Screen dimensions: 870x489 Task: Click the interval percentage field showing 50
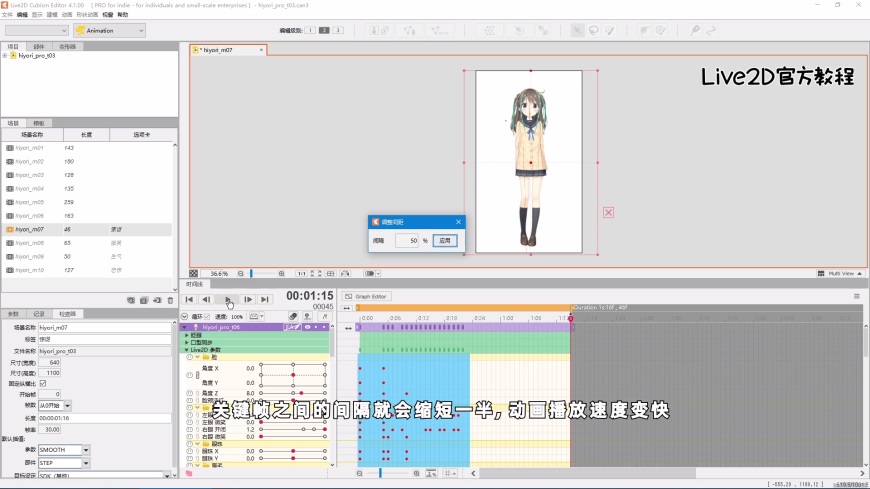(x=407, y=240)
